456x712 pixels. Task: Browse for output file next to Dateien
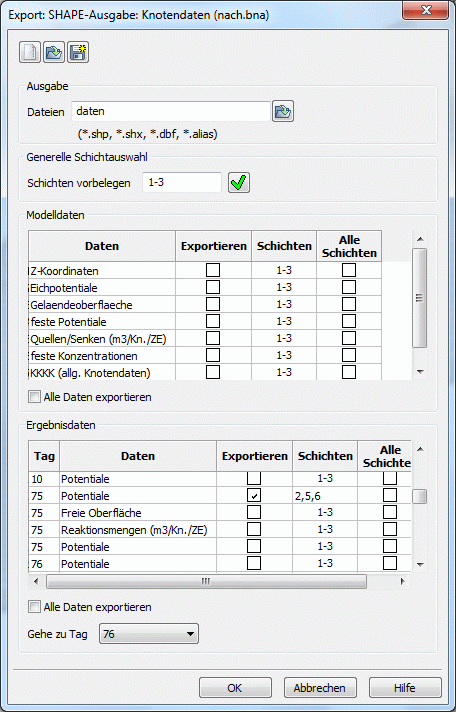tap(283, 111)
